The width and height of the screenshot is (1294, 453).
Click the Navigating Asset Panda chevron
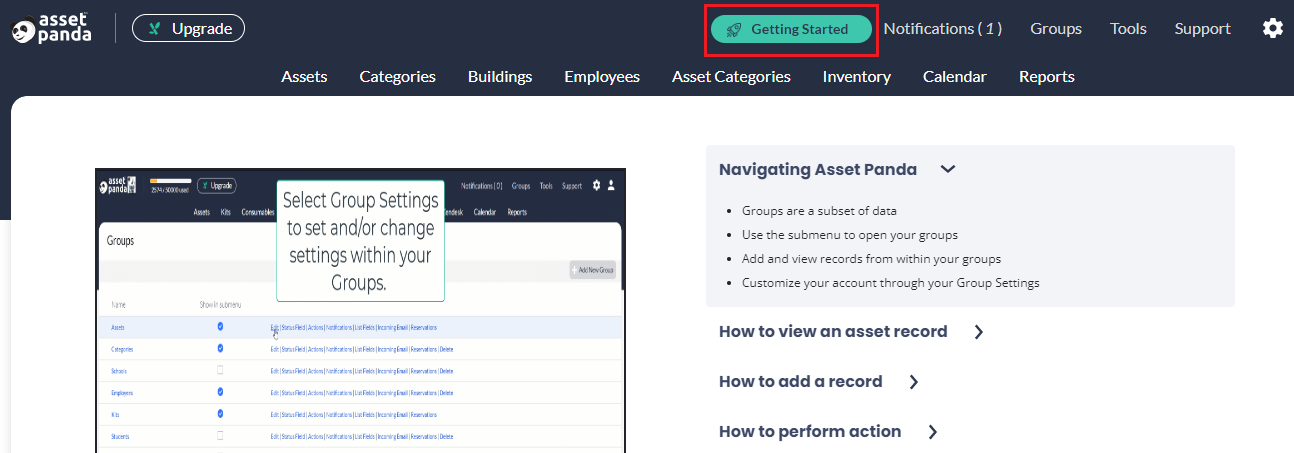pos(948,169)
